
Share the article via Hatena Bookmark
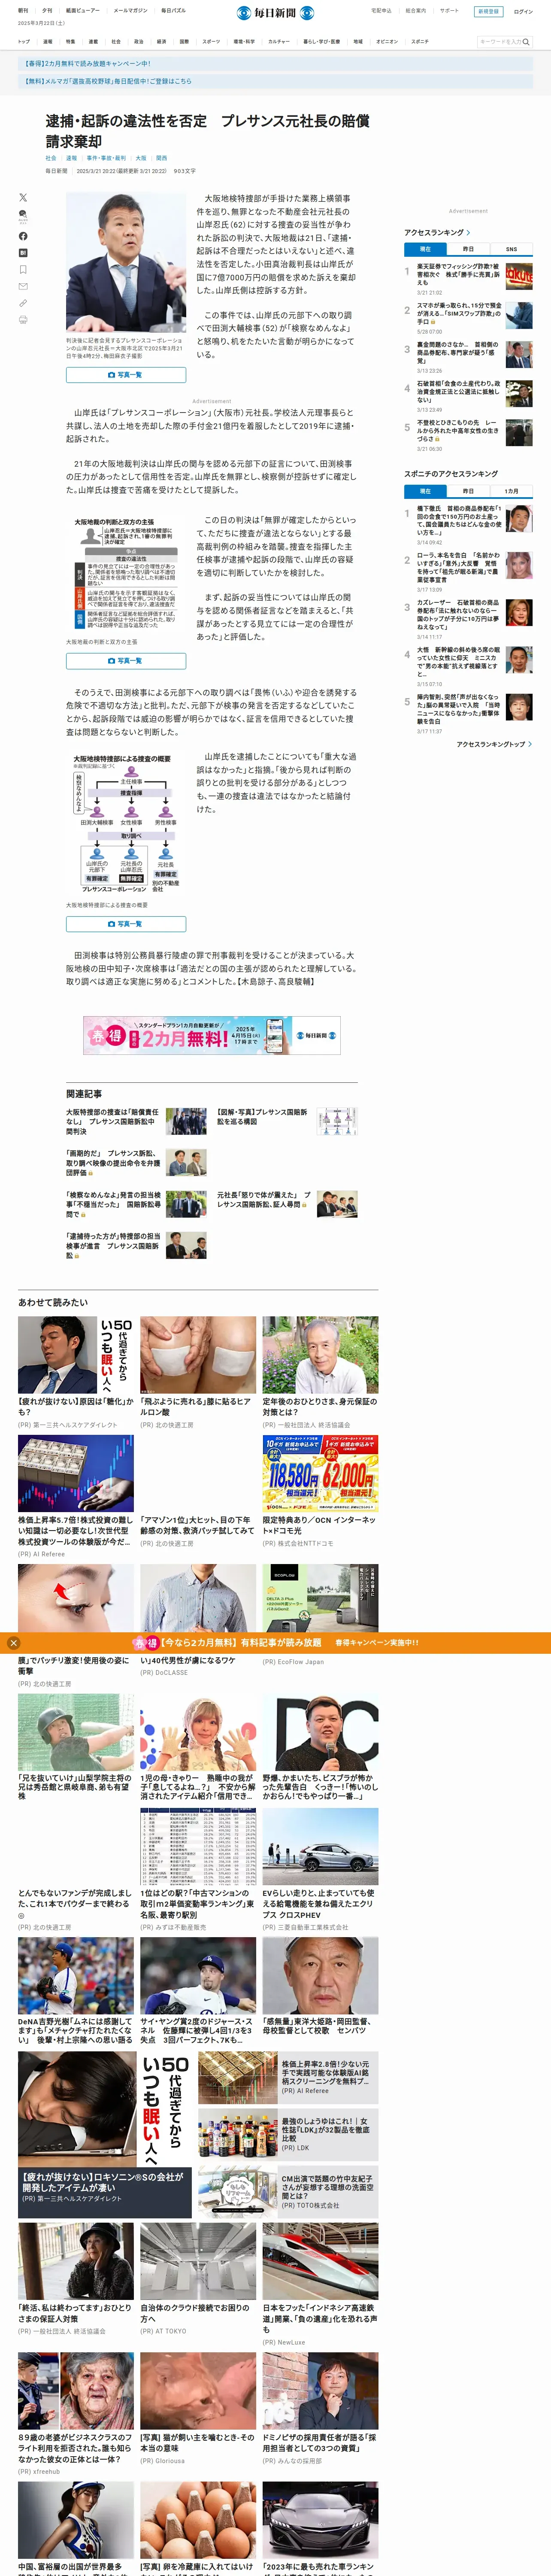point(23,253)
